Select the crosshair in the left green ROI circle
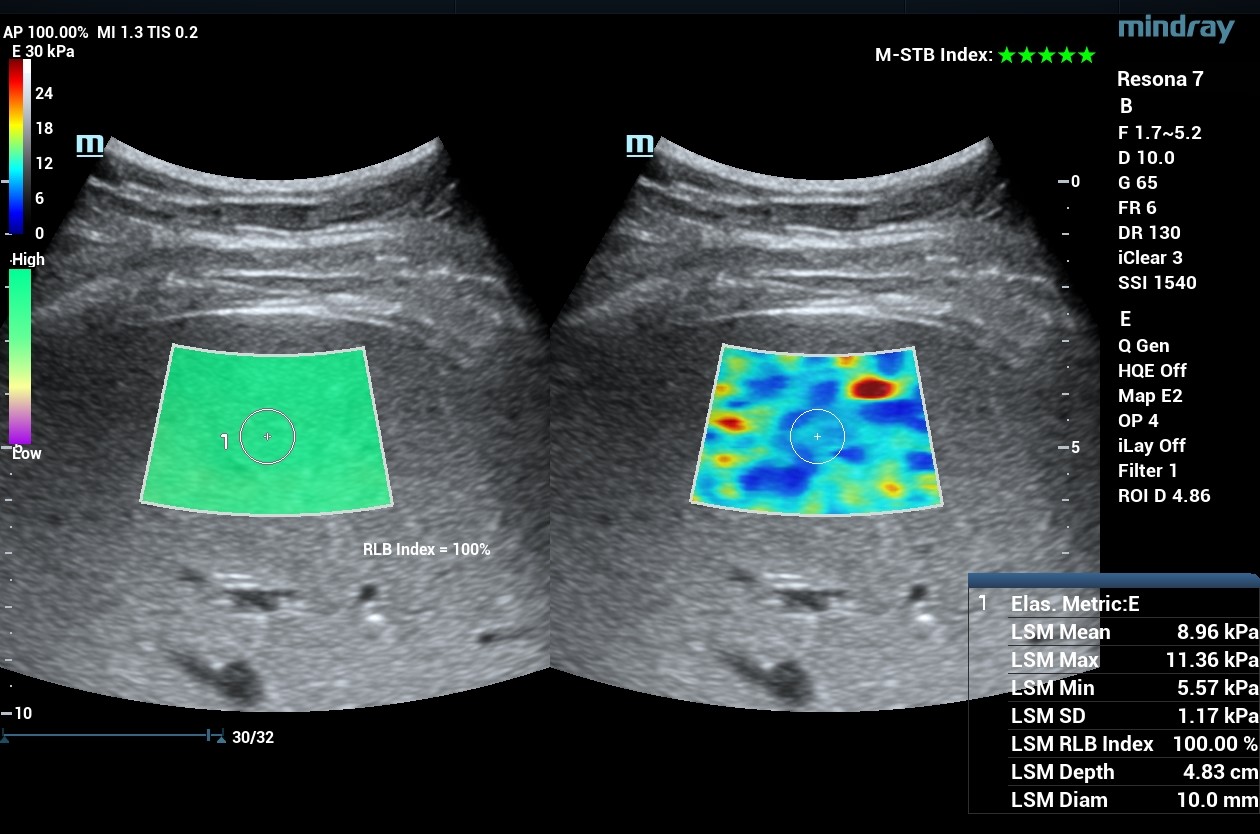This screenshot has height=834, width=1260. 267,437
